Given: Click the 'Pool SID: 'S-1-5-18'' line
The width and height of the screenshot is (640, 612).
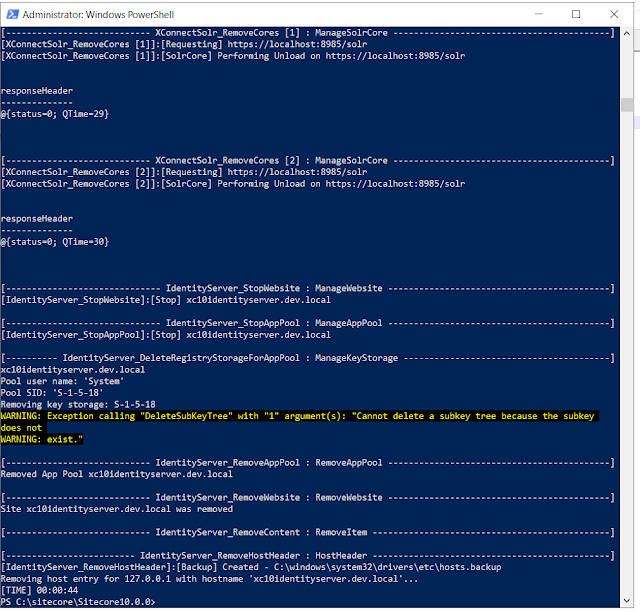Looking at the screenshot, I should coord(52,393).
